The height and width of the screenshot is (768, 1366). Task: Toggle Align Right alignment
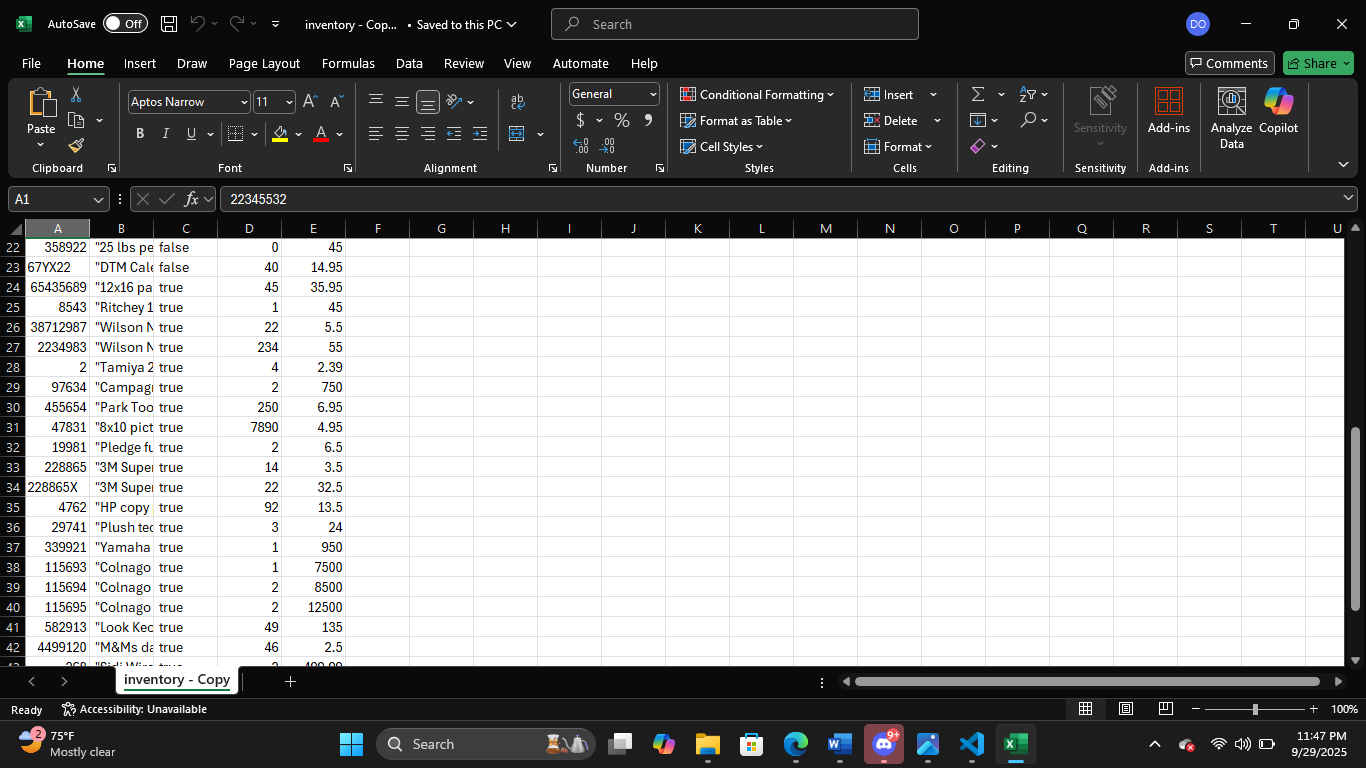428,133
